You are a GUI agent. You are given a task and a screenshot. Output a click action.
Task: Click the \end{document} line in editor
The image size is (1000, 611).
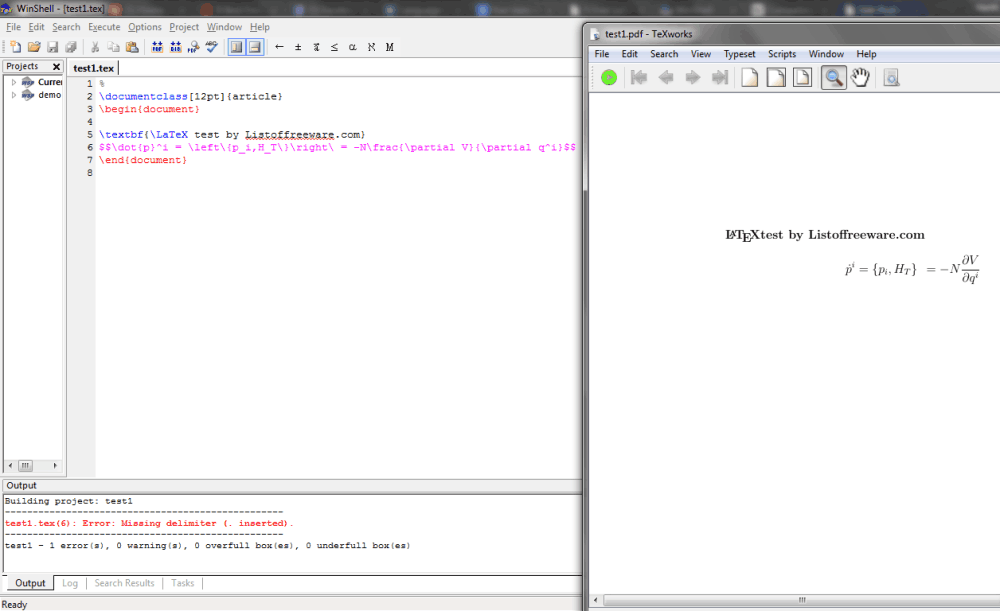[143, 160]
